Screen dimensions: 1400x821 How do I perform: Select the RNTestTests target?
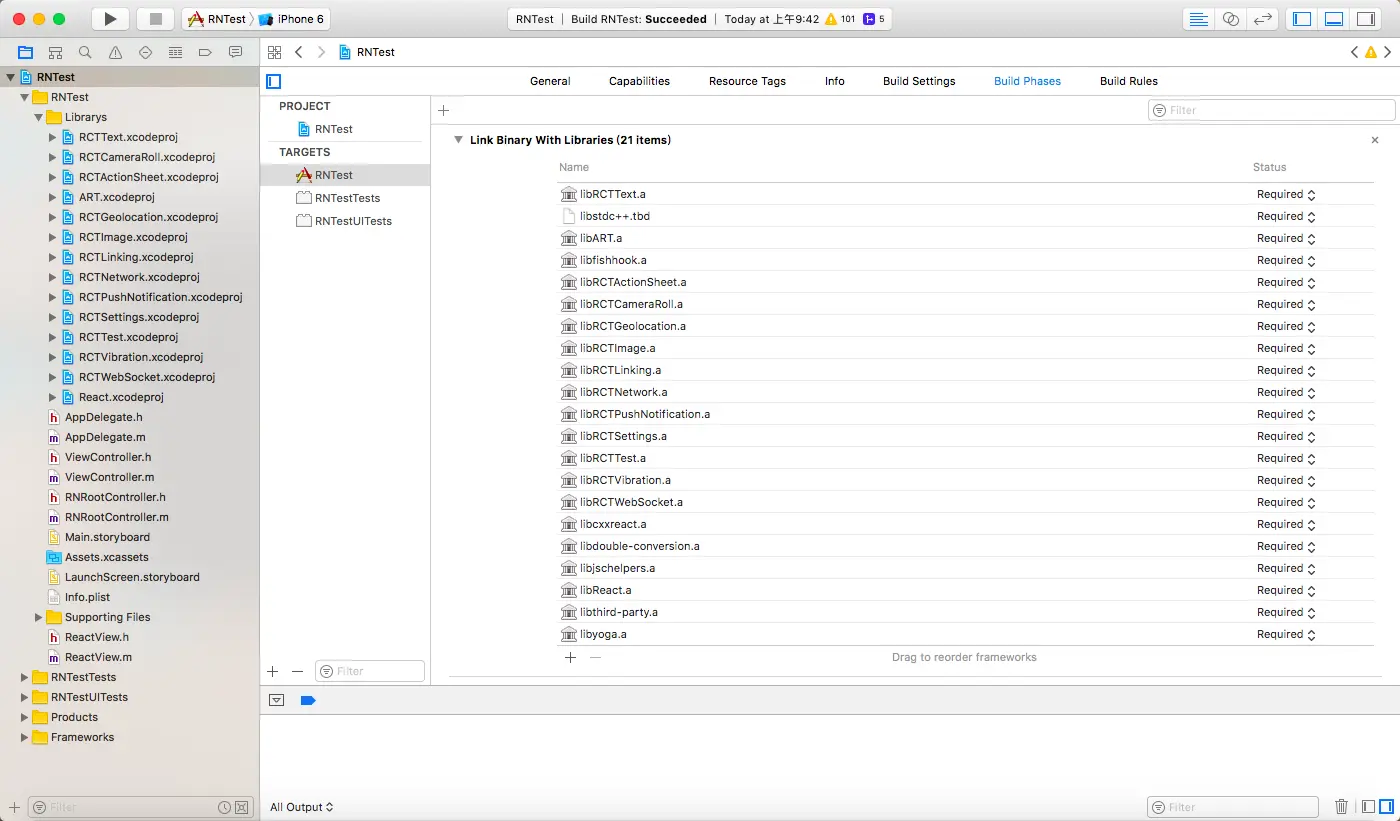tap(345, 198)
